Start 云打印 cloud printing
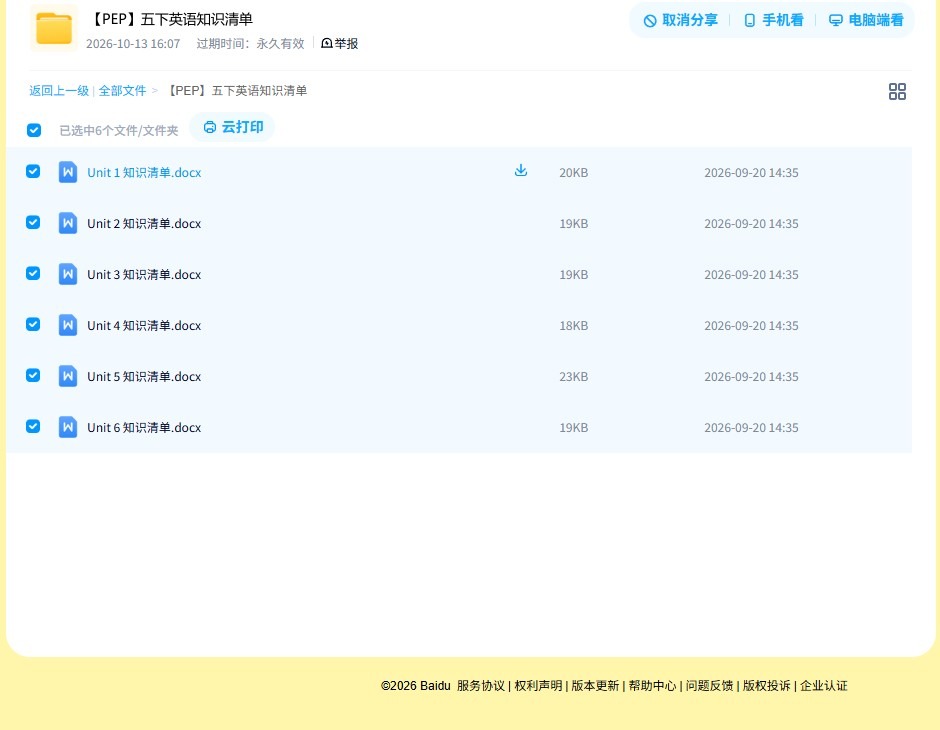The width and height of the screenshot is (940, 730). point(233,127)
